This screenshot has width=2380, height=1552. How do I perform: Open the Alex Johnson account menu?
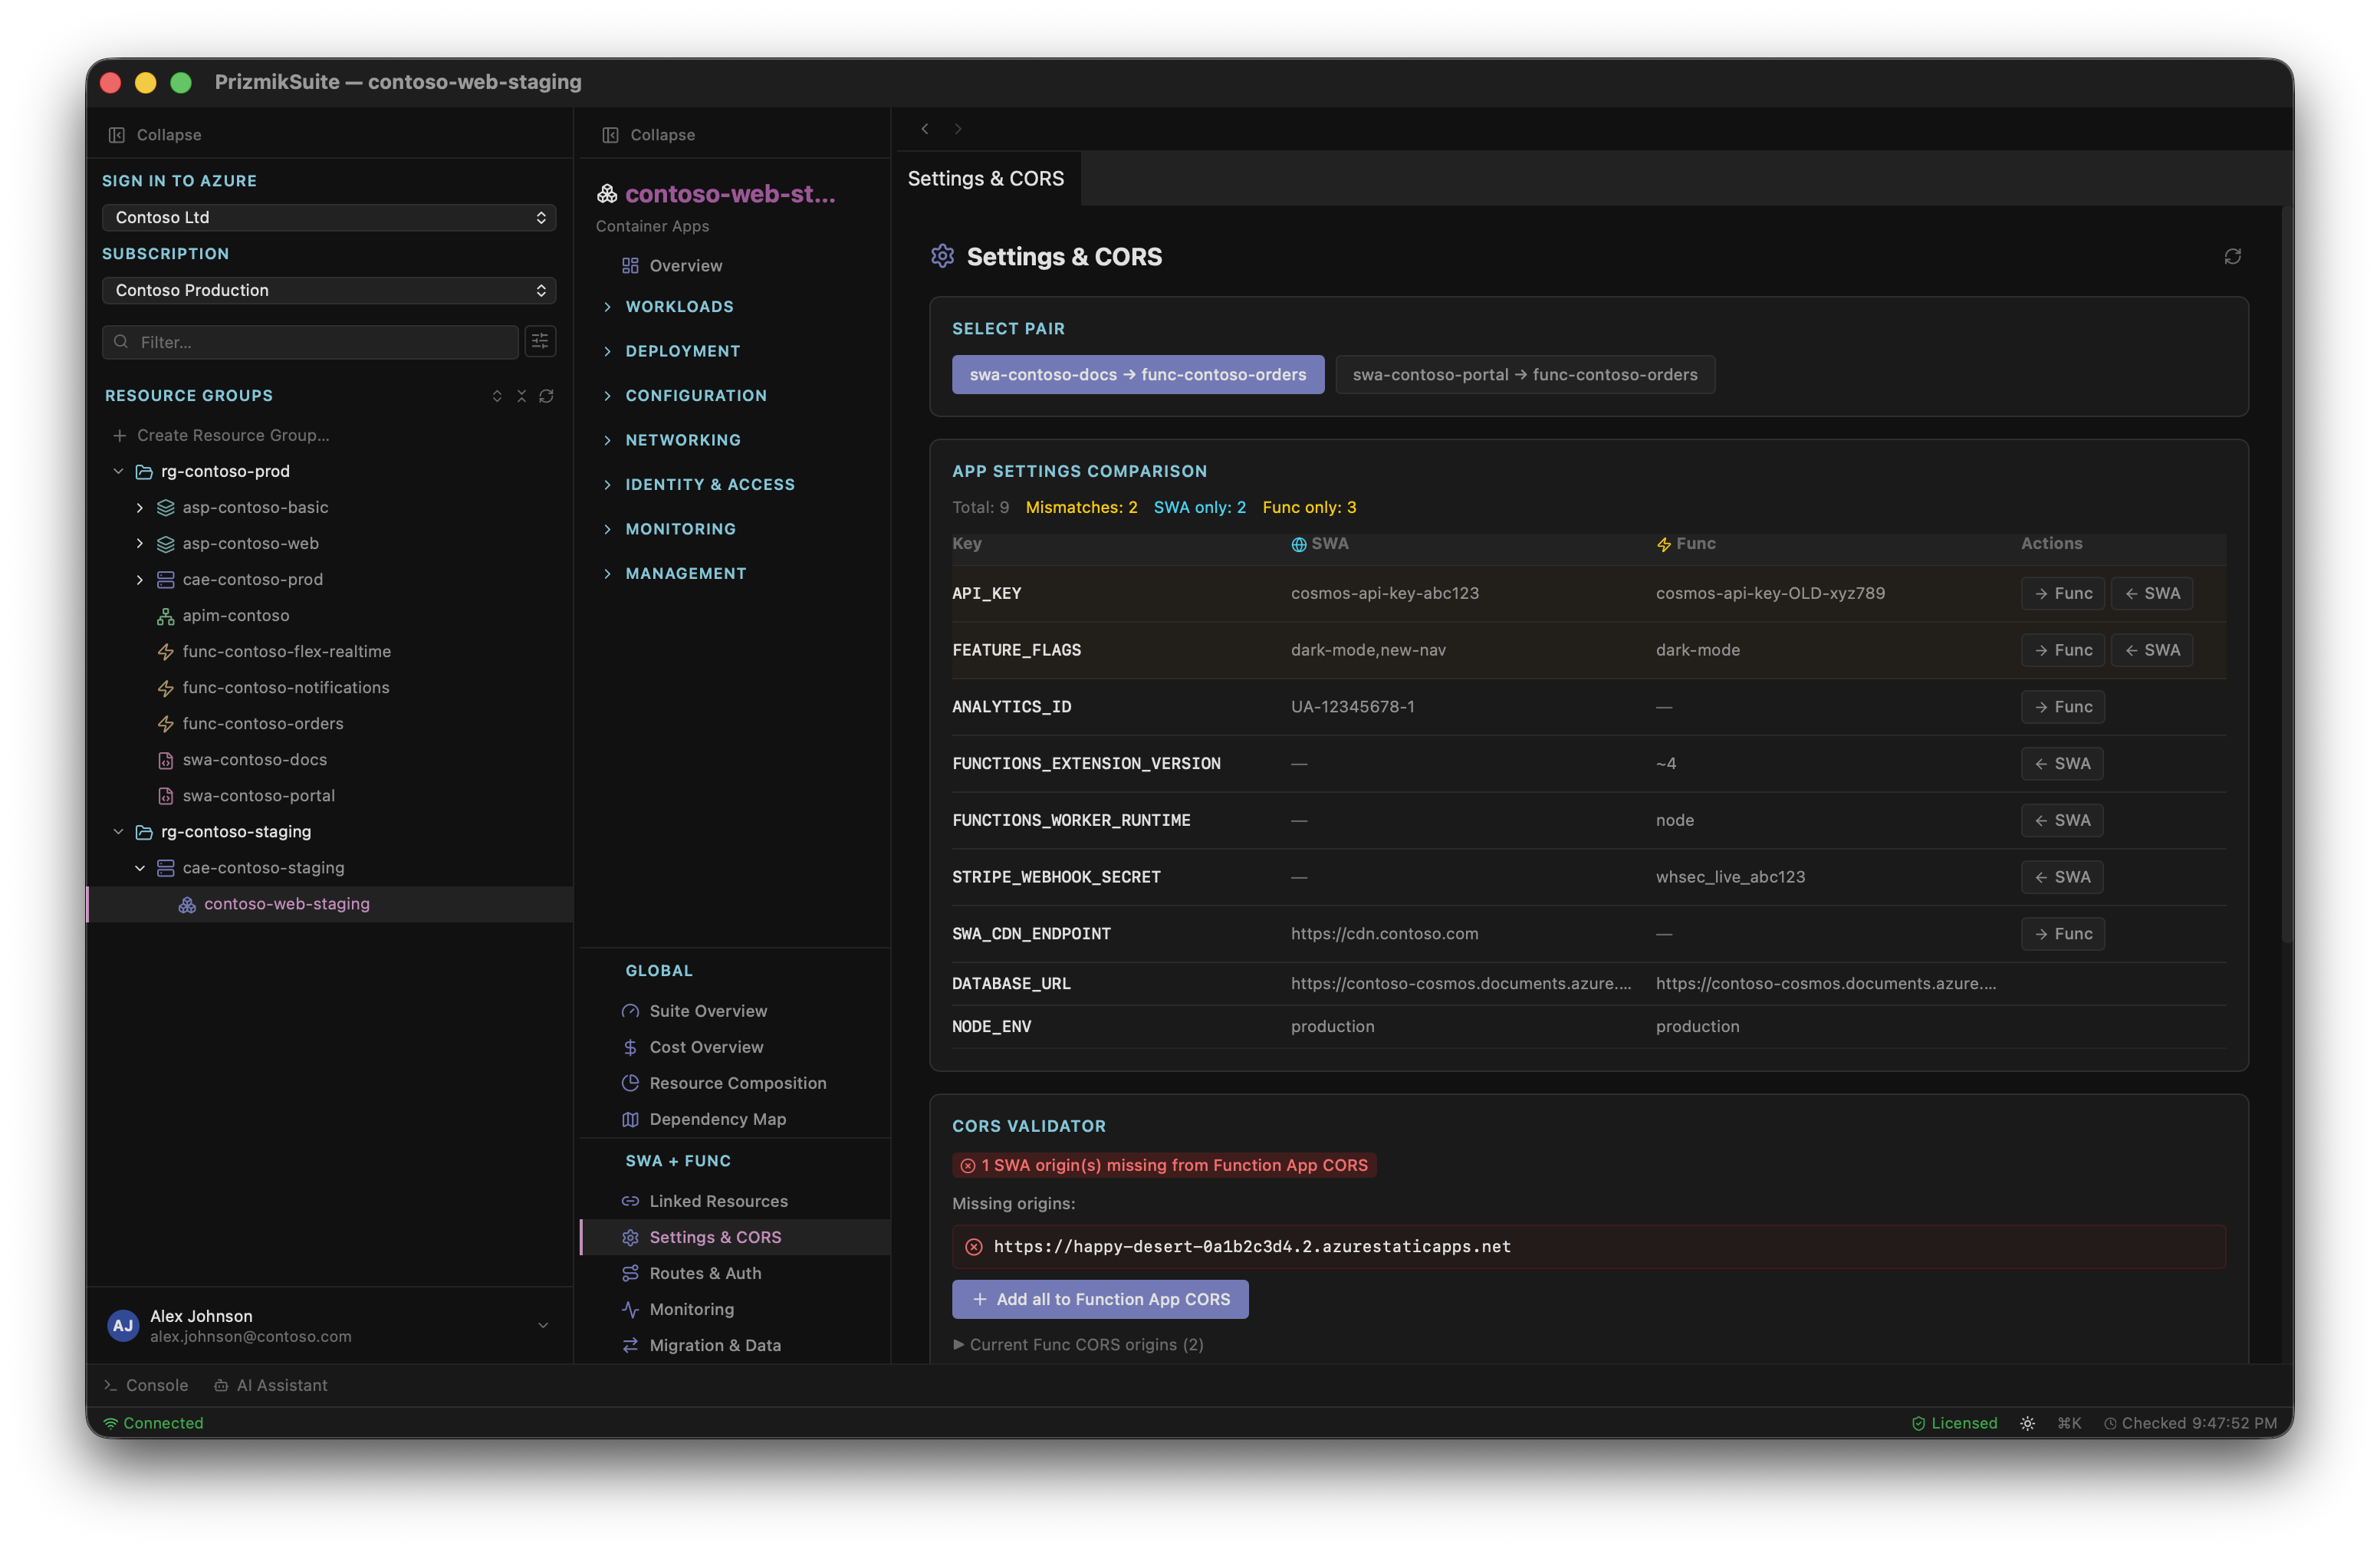pyautogui.click(x=329, y=1325)
